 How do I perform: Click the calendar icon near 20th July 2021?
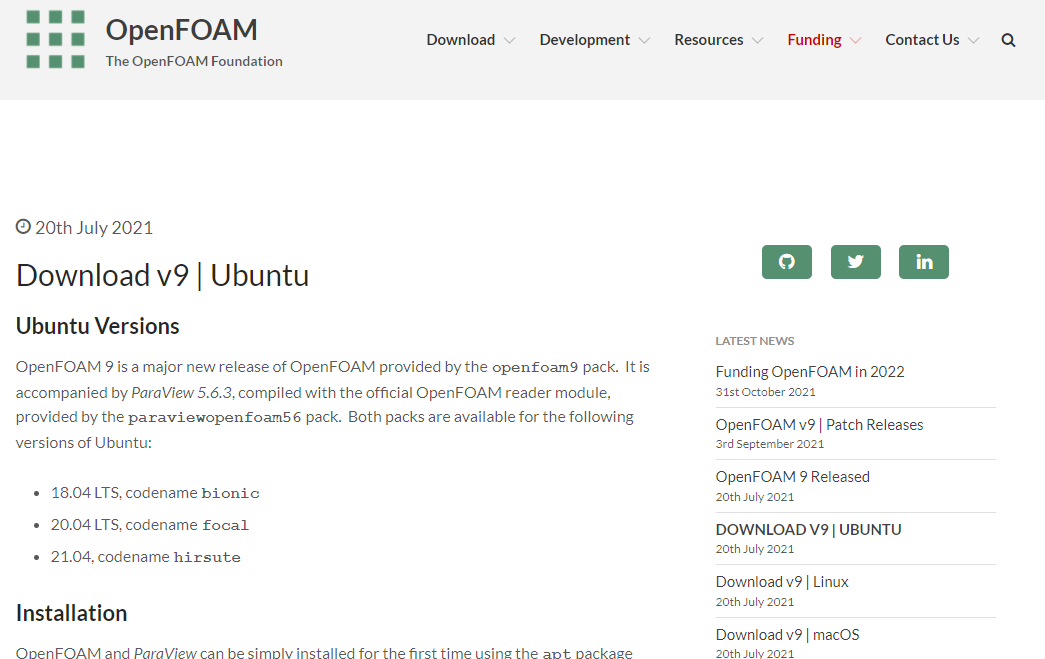coord(21,227)
